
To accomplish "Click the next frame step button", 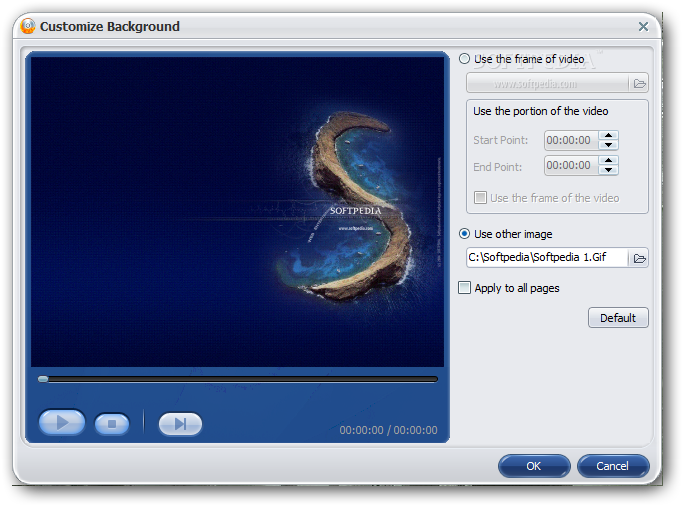I will click(x=180, y=424).
